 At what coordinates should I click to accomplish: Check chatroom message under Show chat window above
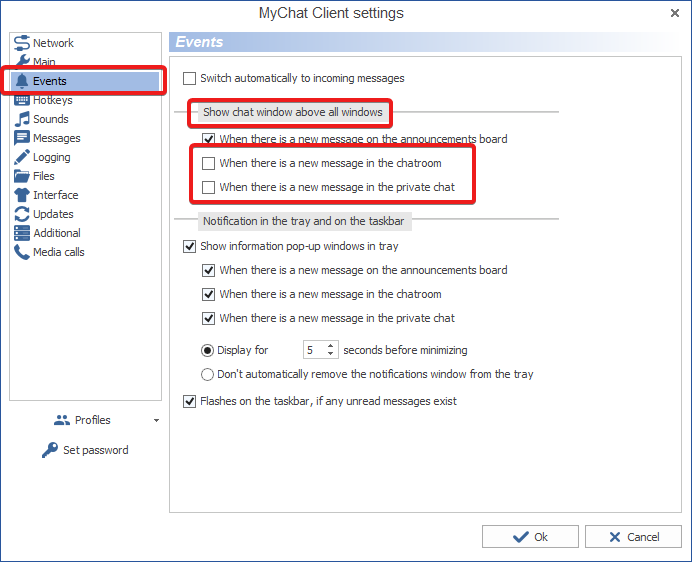click(x=208, y=163)
